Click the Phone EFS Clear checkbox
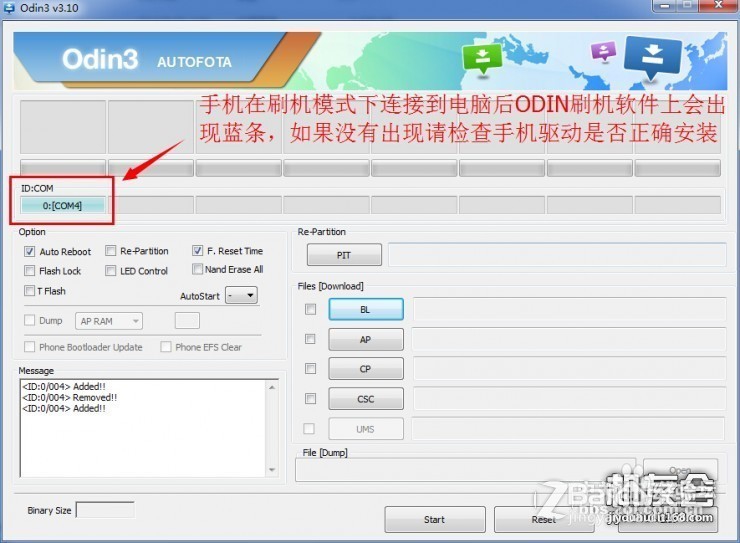The width and height of the screenshot is (740, 543). [166, 347]
